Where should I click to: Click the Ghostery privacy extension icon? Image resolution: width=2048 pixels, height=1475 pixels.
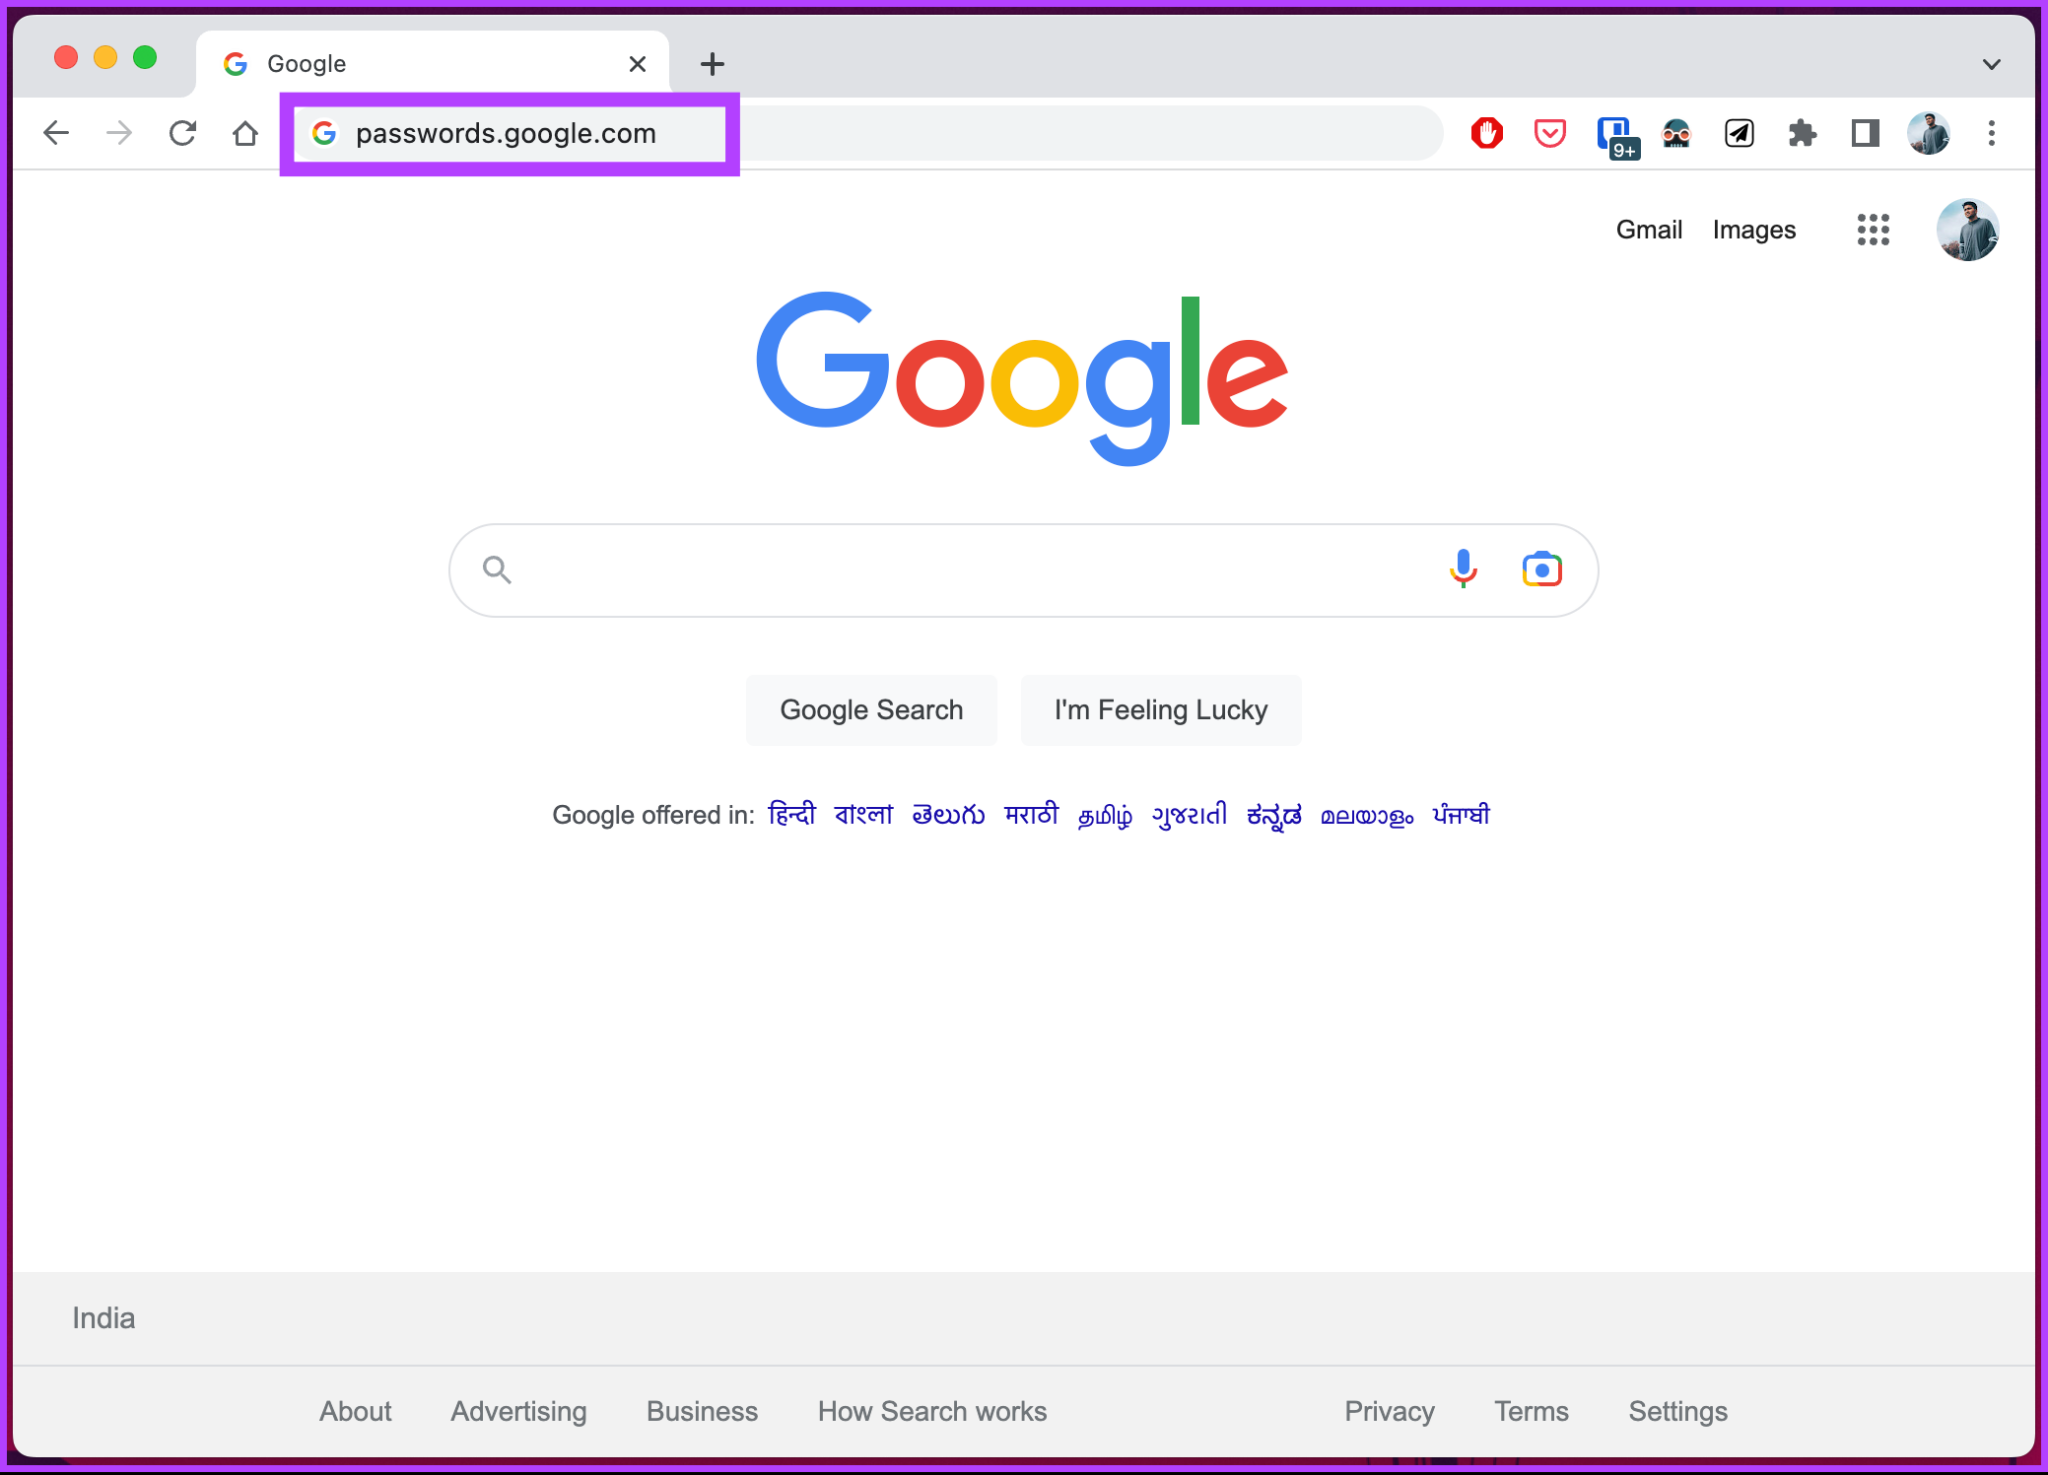click(1677, 133)
